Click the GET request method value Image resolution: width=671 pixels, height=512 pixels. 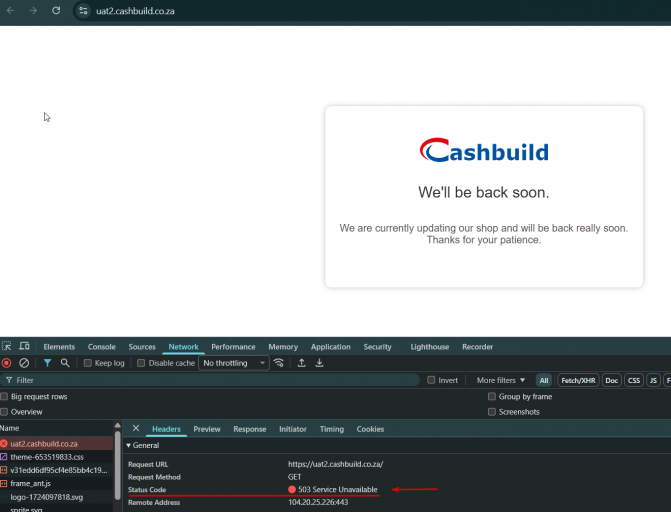pos(294,477)
